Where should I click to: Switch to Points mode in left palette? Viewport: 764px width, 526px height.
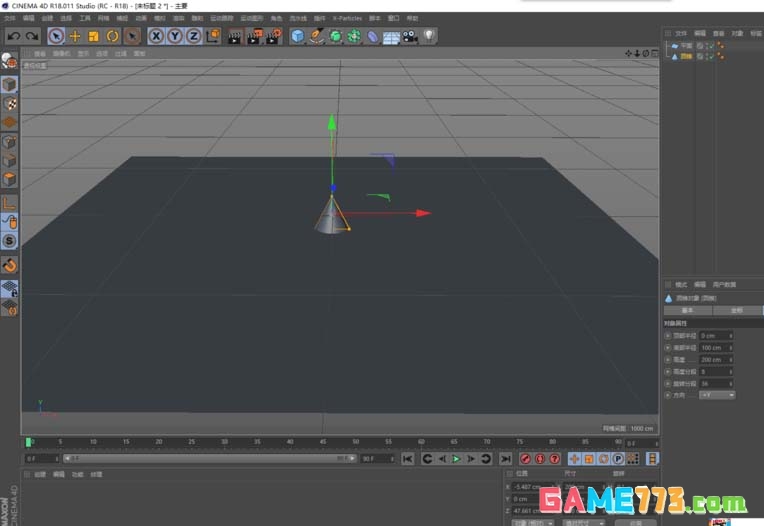(9, 142)
